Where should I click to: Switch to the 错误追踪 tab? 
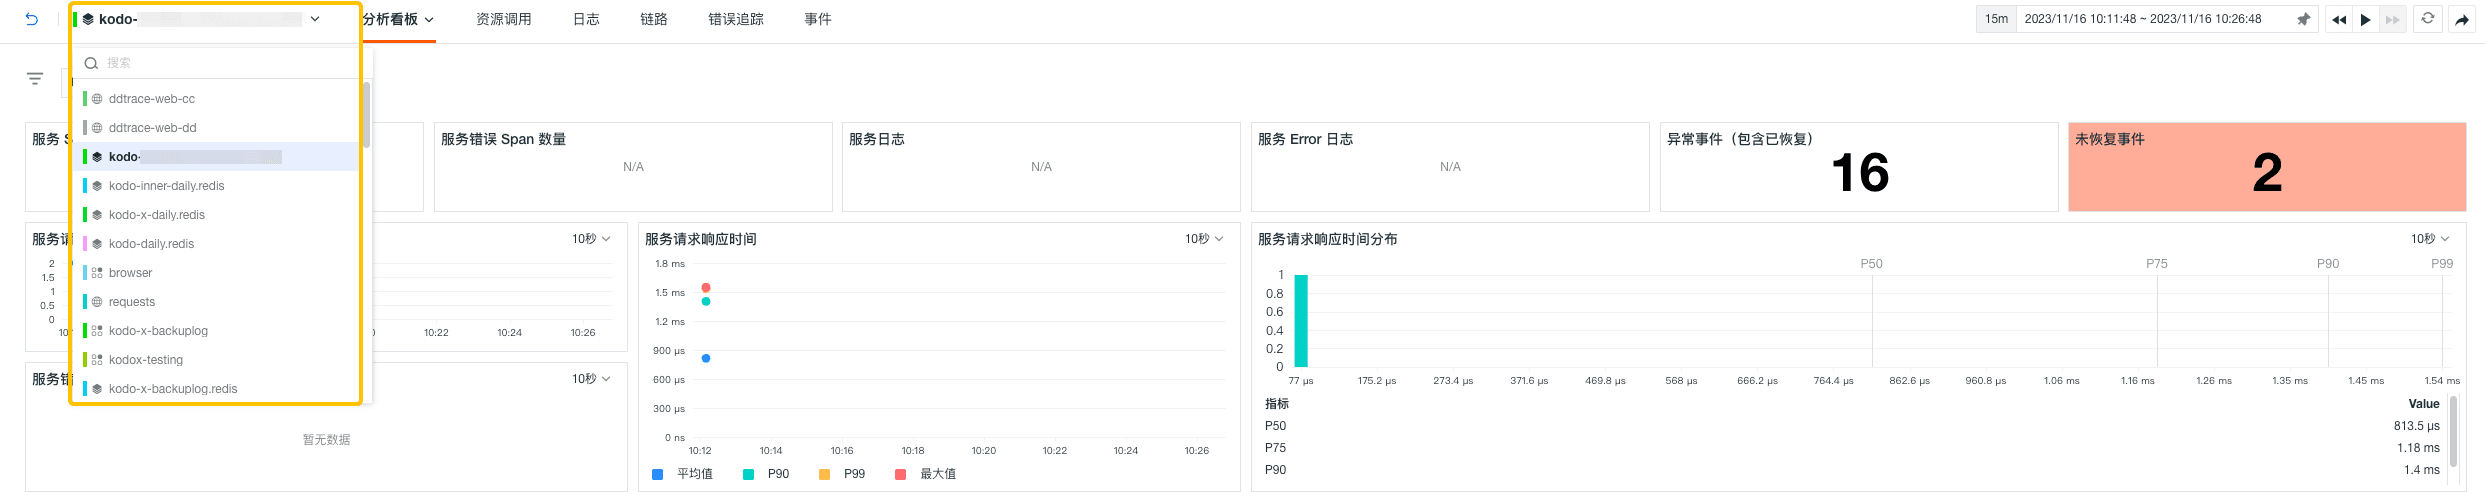click(x=736, y=19)
